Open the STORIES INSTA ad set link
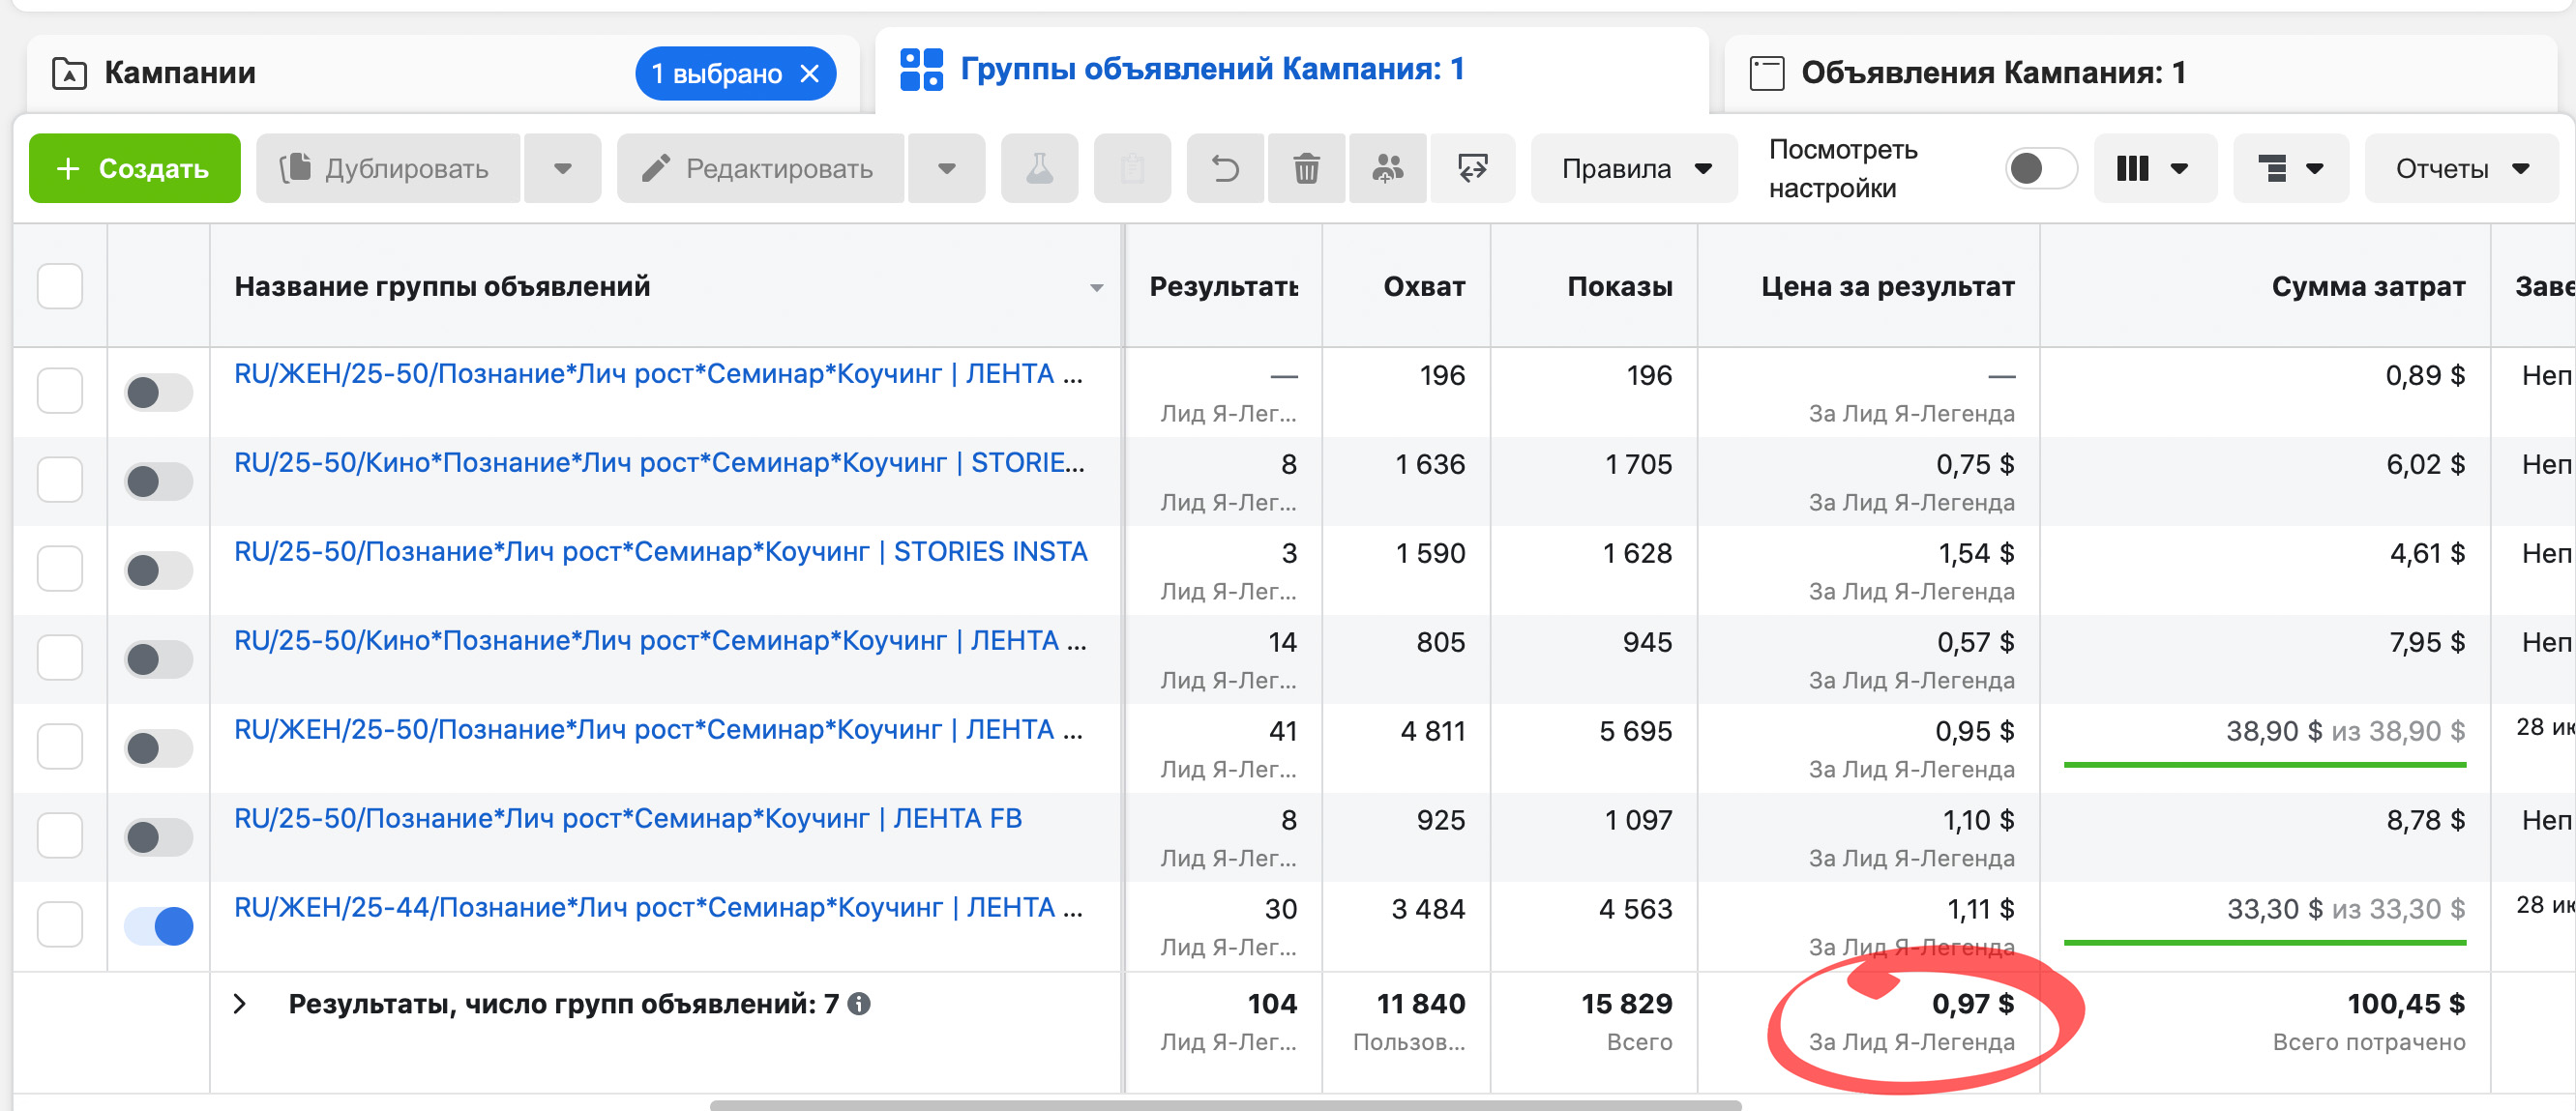Viewport: 2576px width, 1111px height. coord(661,552)
